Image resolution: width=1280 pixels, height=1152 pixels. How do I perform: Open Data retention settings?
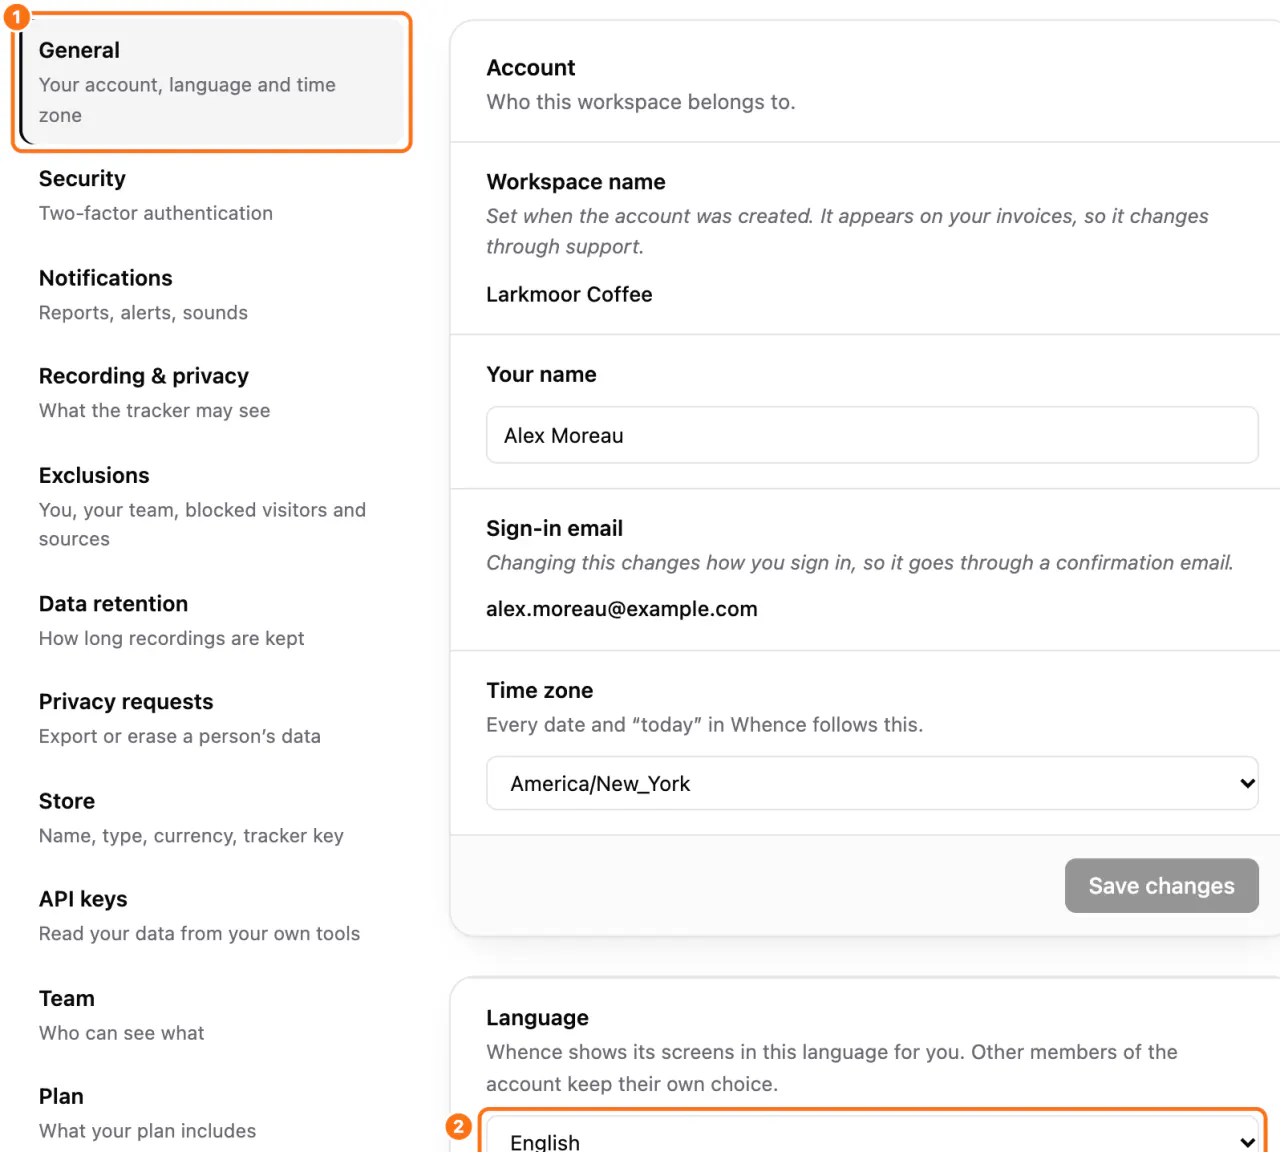[x=212, y=620]
